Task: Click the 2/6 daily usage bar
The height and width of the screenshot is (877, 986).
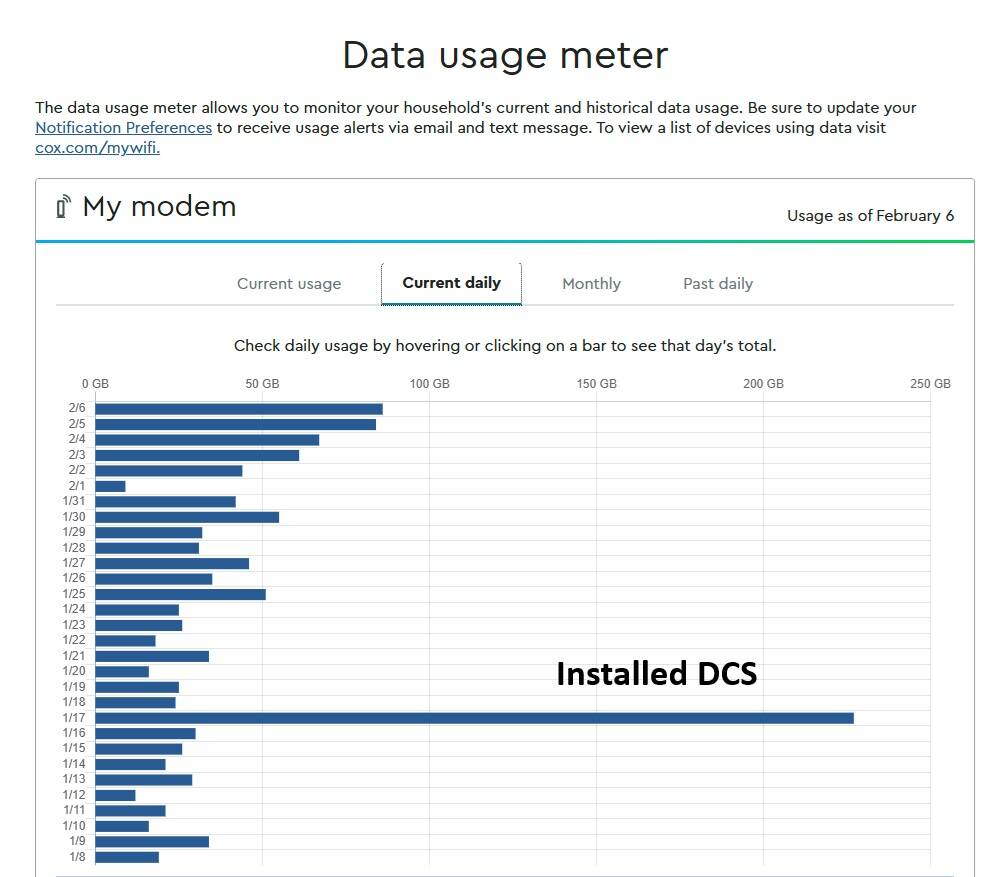Action: point(238,409)
